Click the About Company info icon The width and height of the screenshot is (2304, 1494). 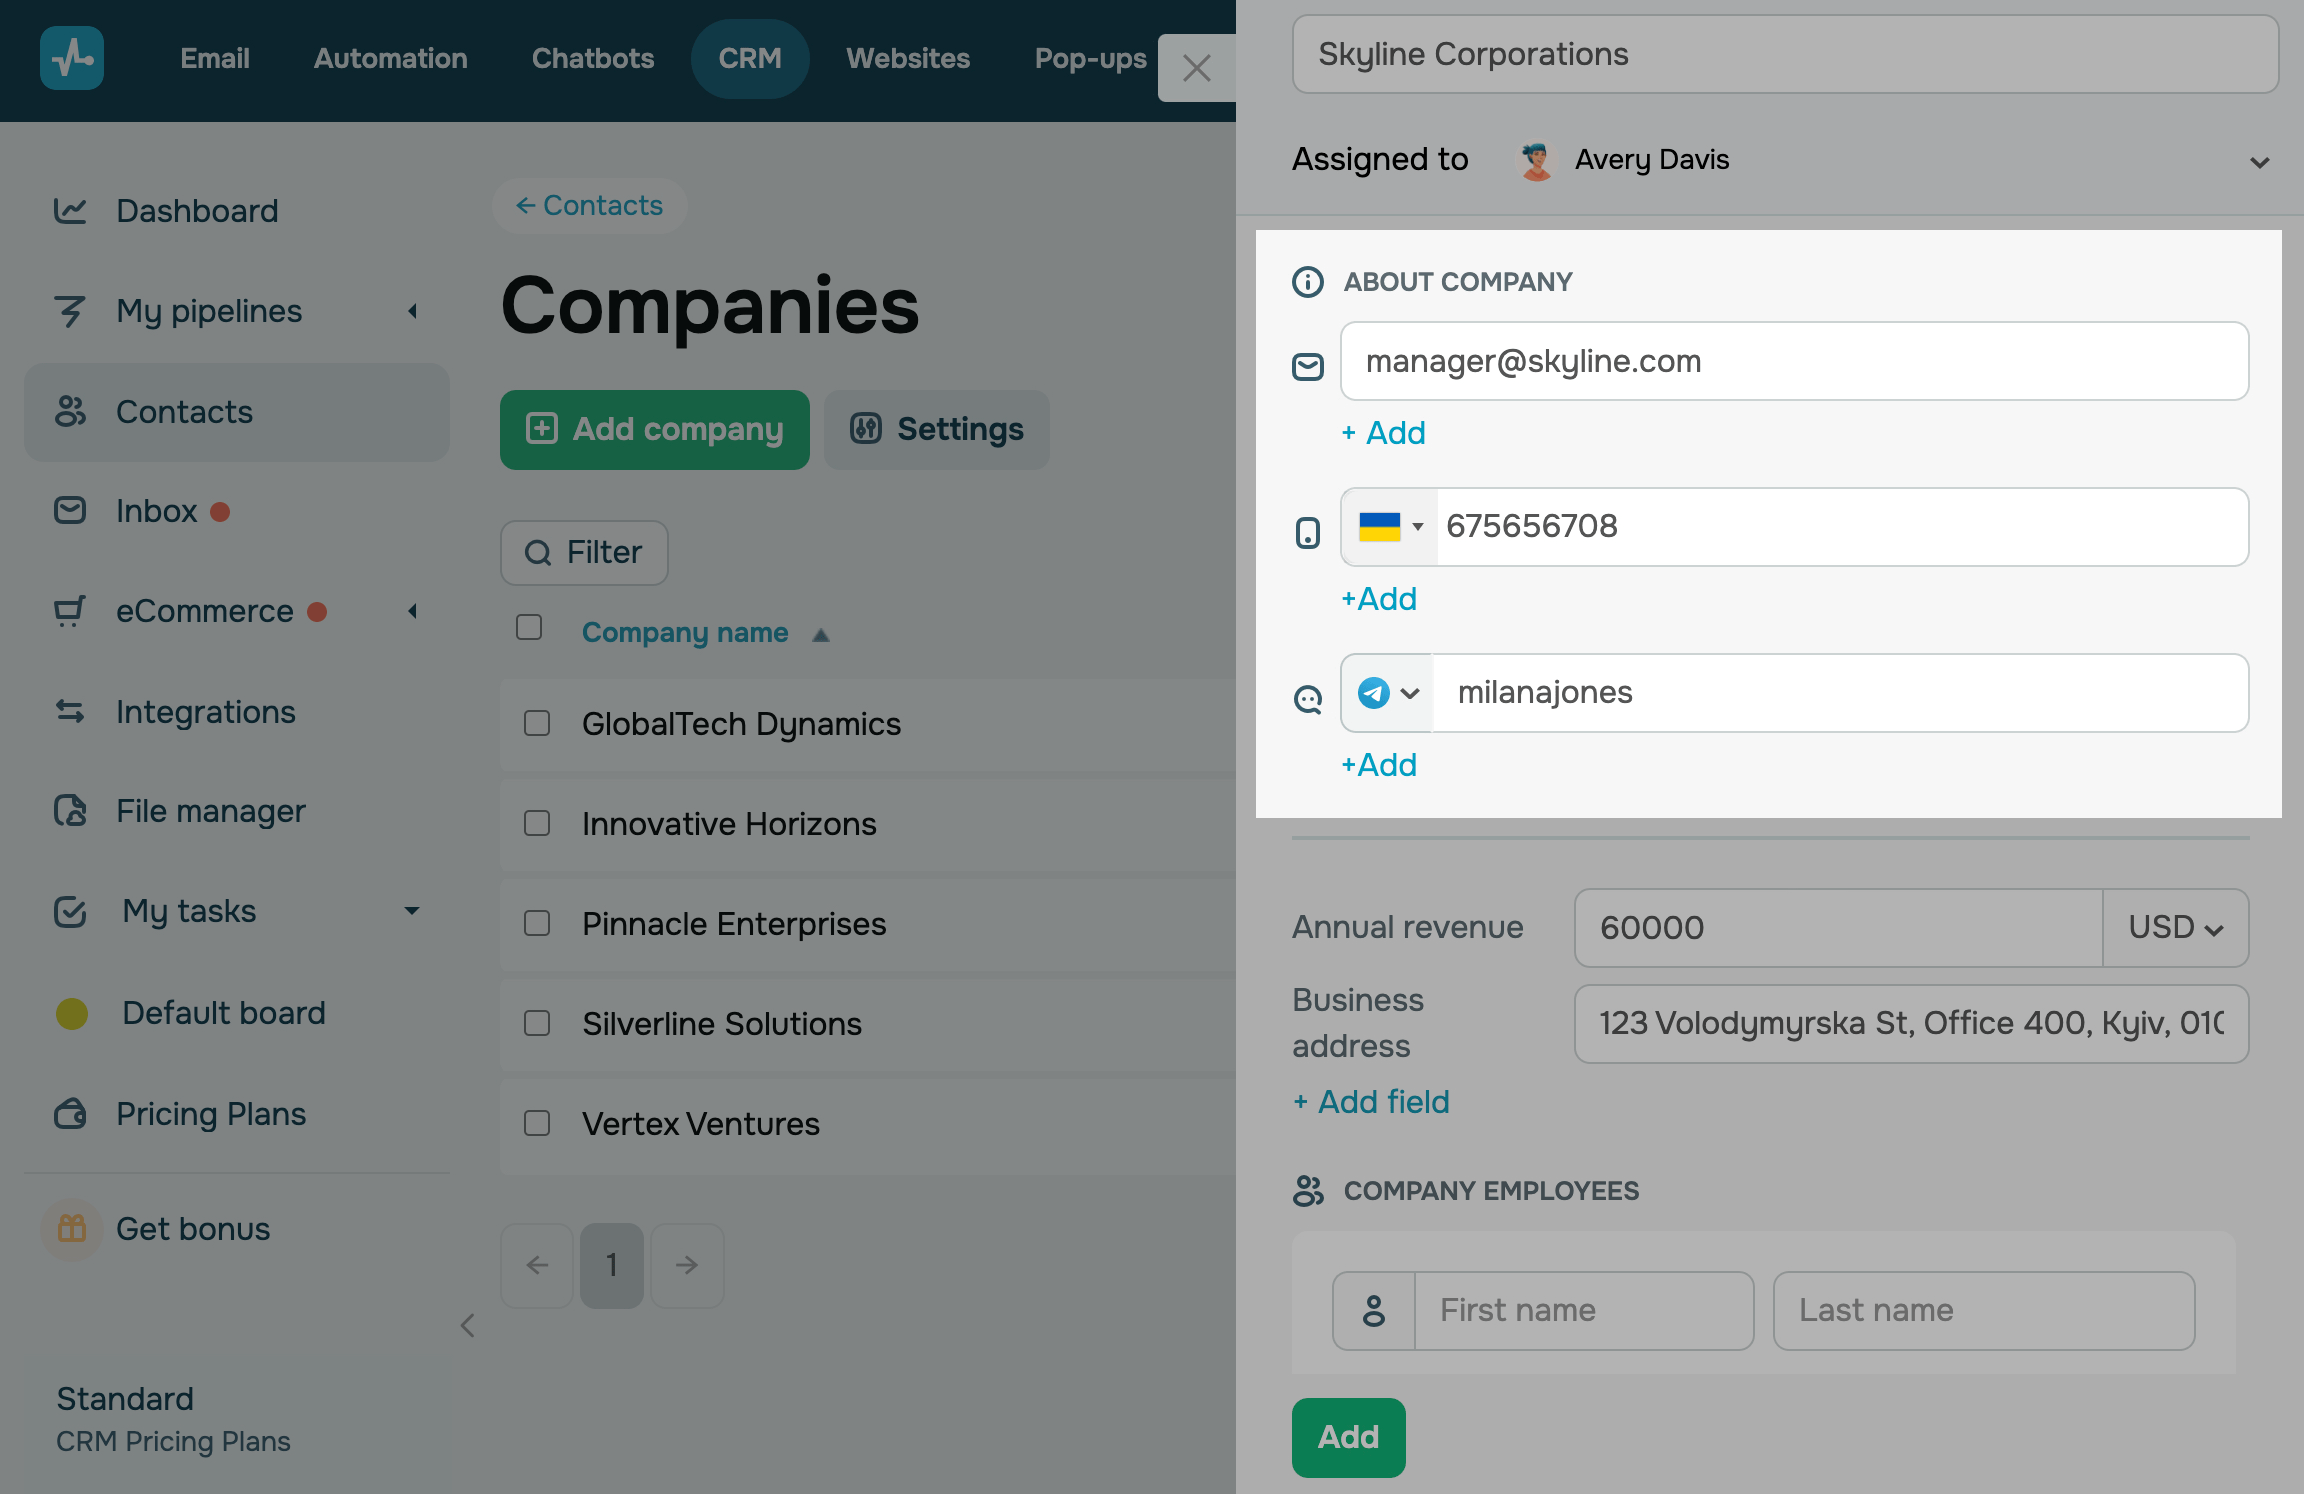pos(1308,282)
